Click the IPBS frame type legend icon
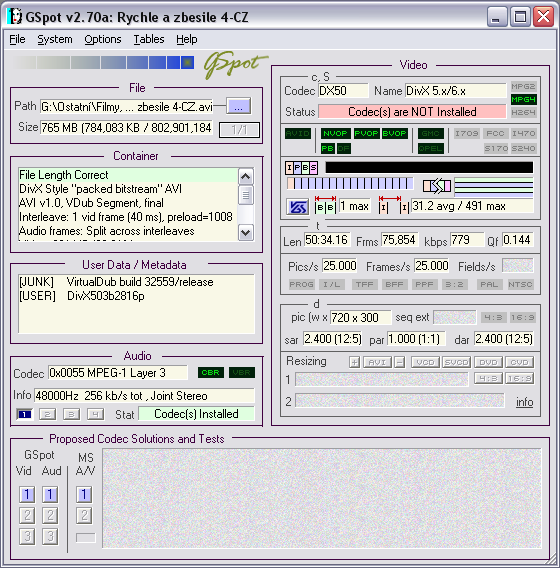This screenshot has height=568, width=560. (x=301, y=168)
